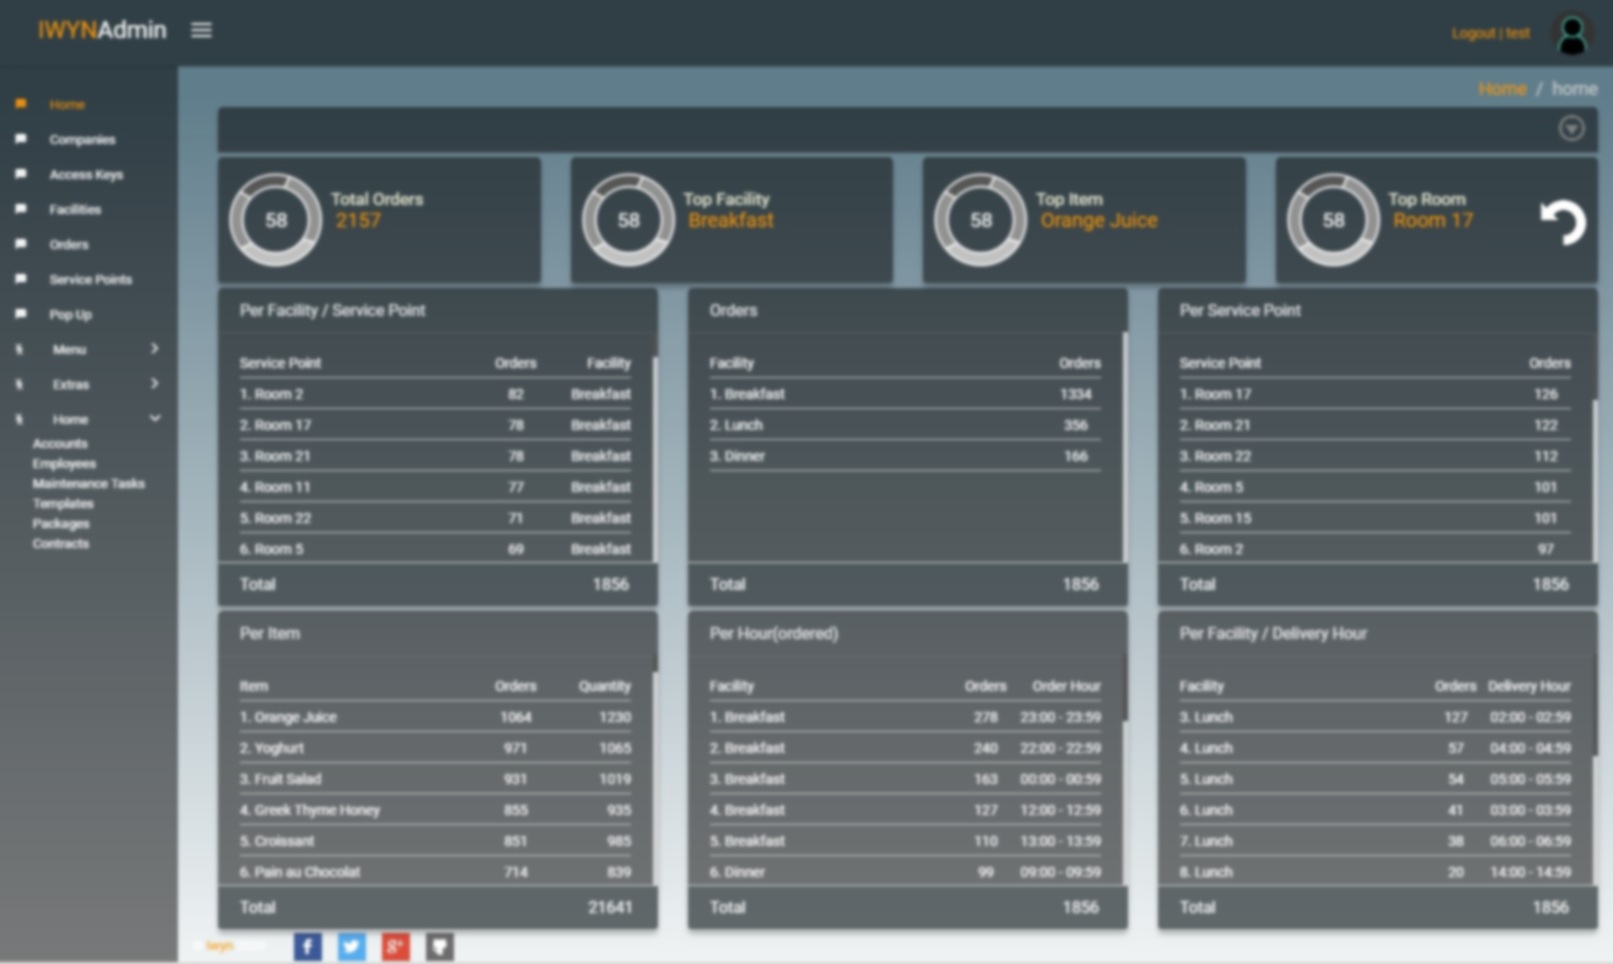Click the Home breadcrumb link
Screen dimensions: 1613x964
(1502, 89)
